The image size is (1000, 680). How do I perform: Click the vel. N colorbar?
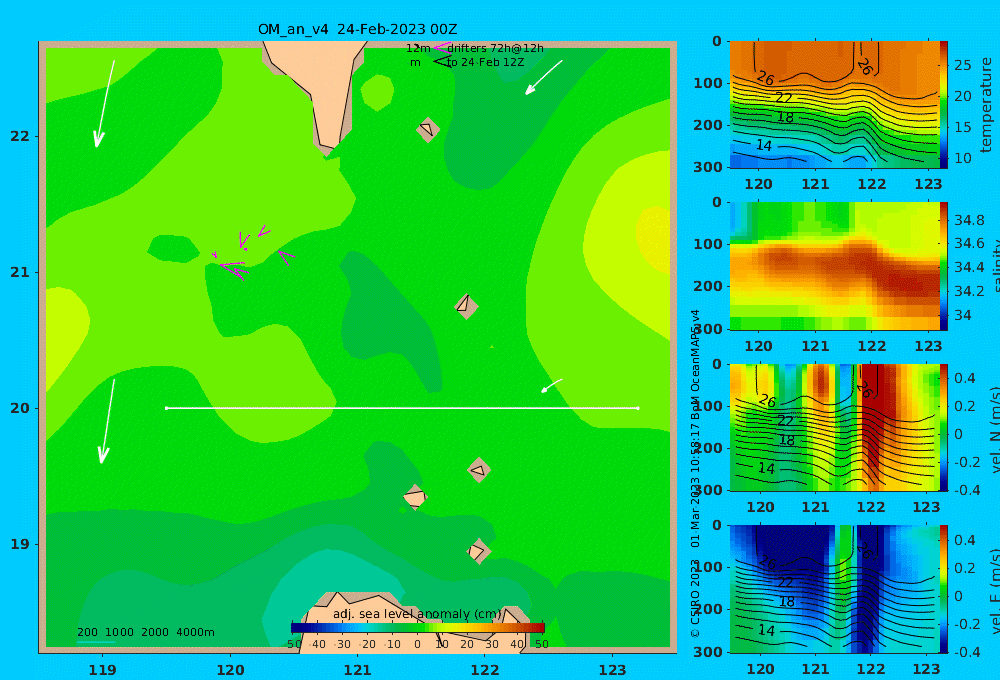(x=944, y=427)
